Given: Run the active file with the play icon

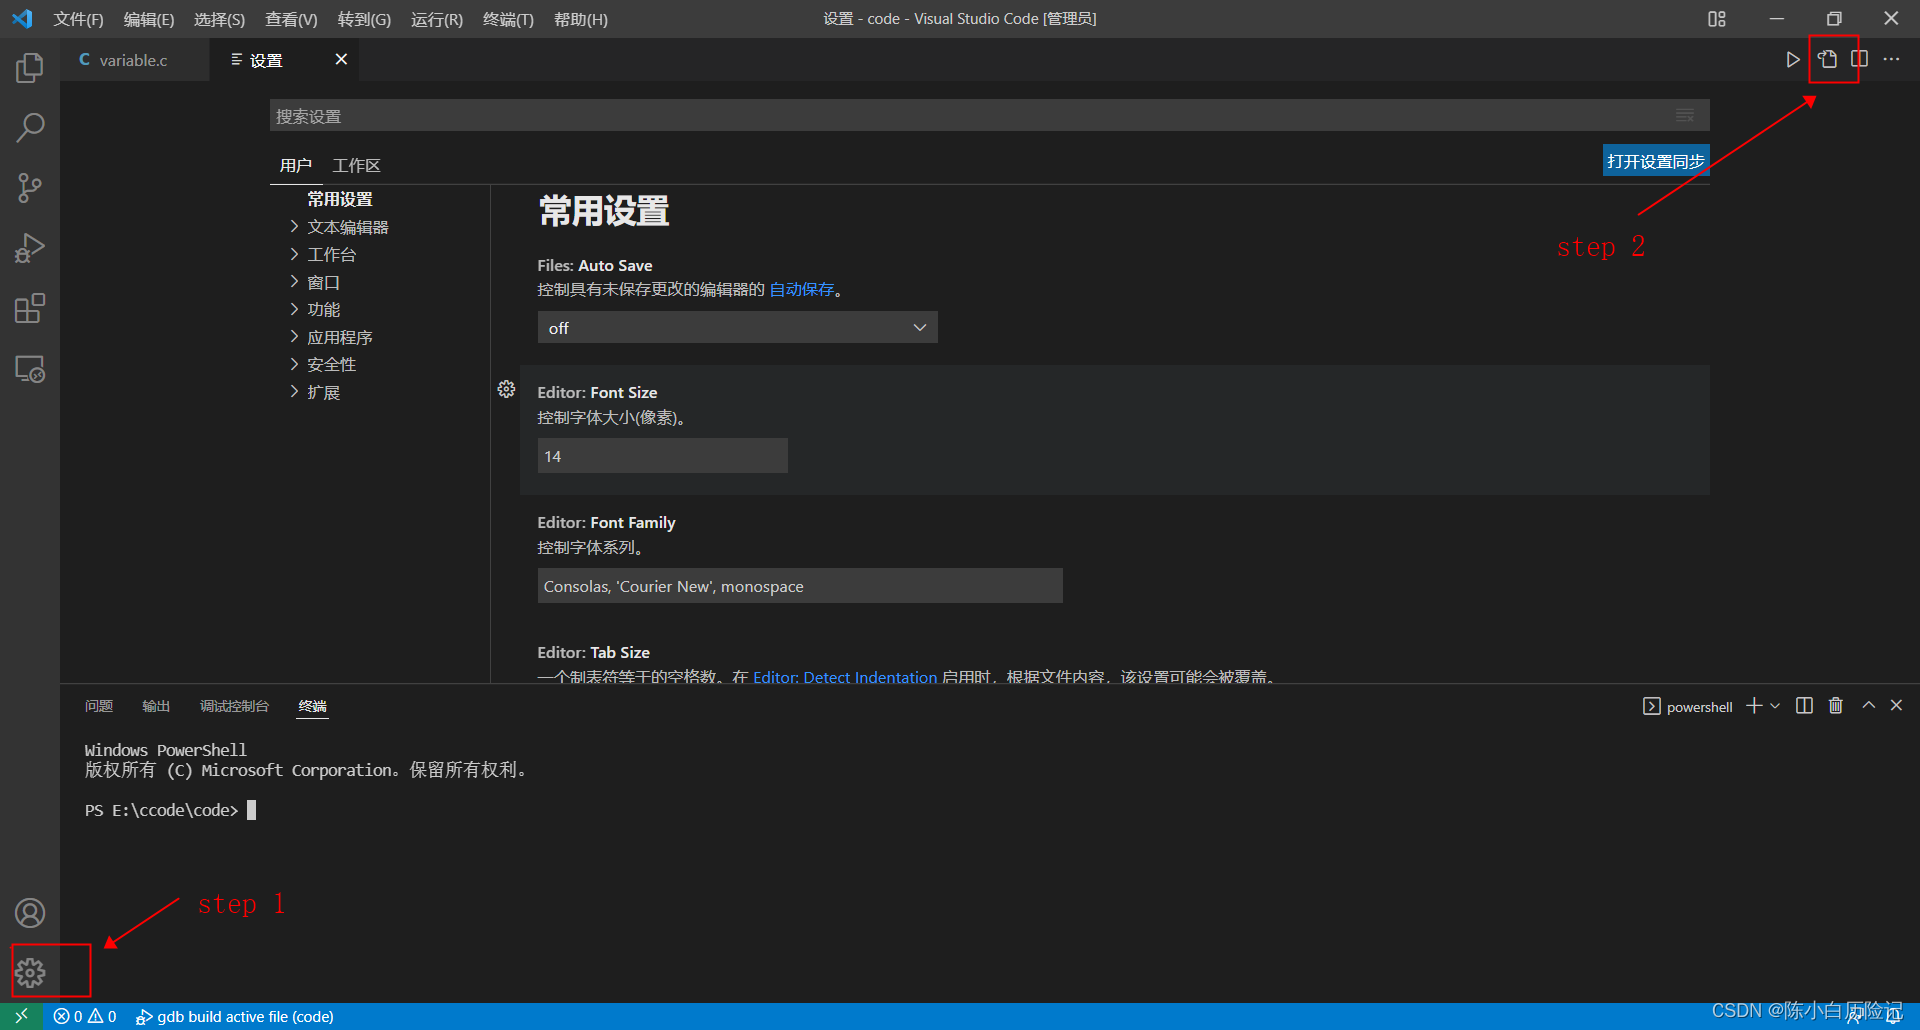Looking at the screenshot, I should pos(1793,59).
